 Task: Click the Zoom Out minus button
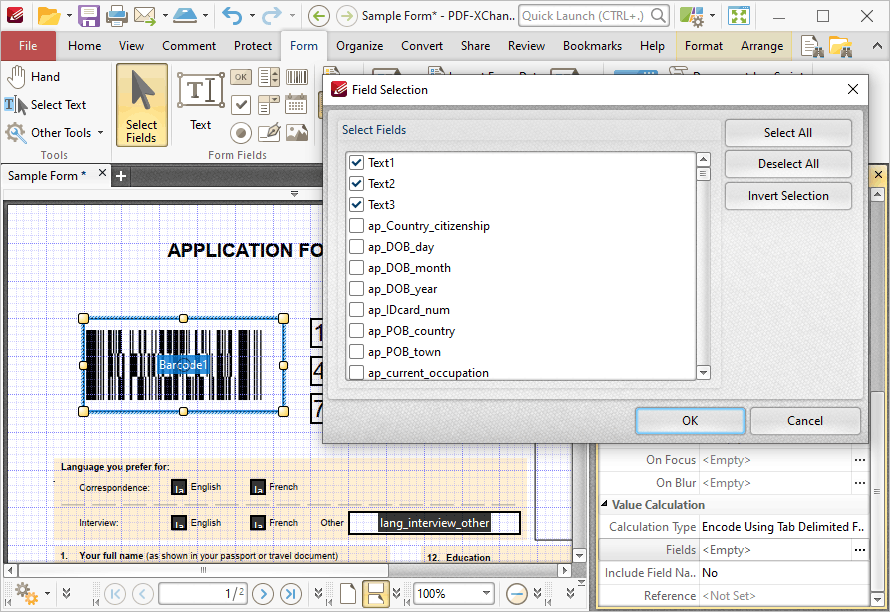point(517,594)
